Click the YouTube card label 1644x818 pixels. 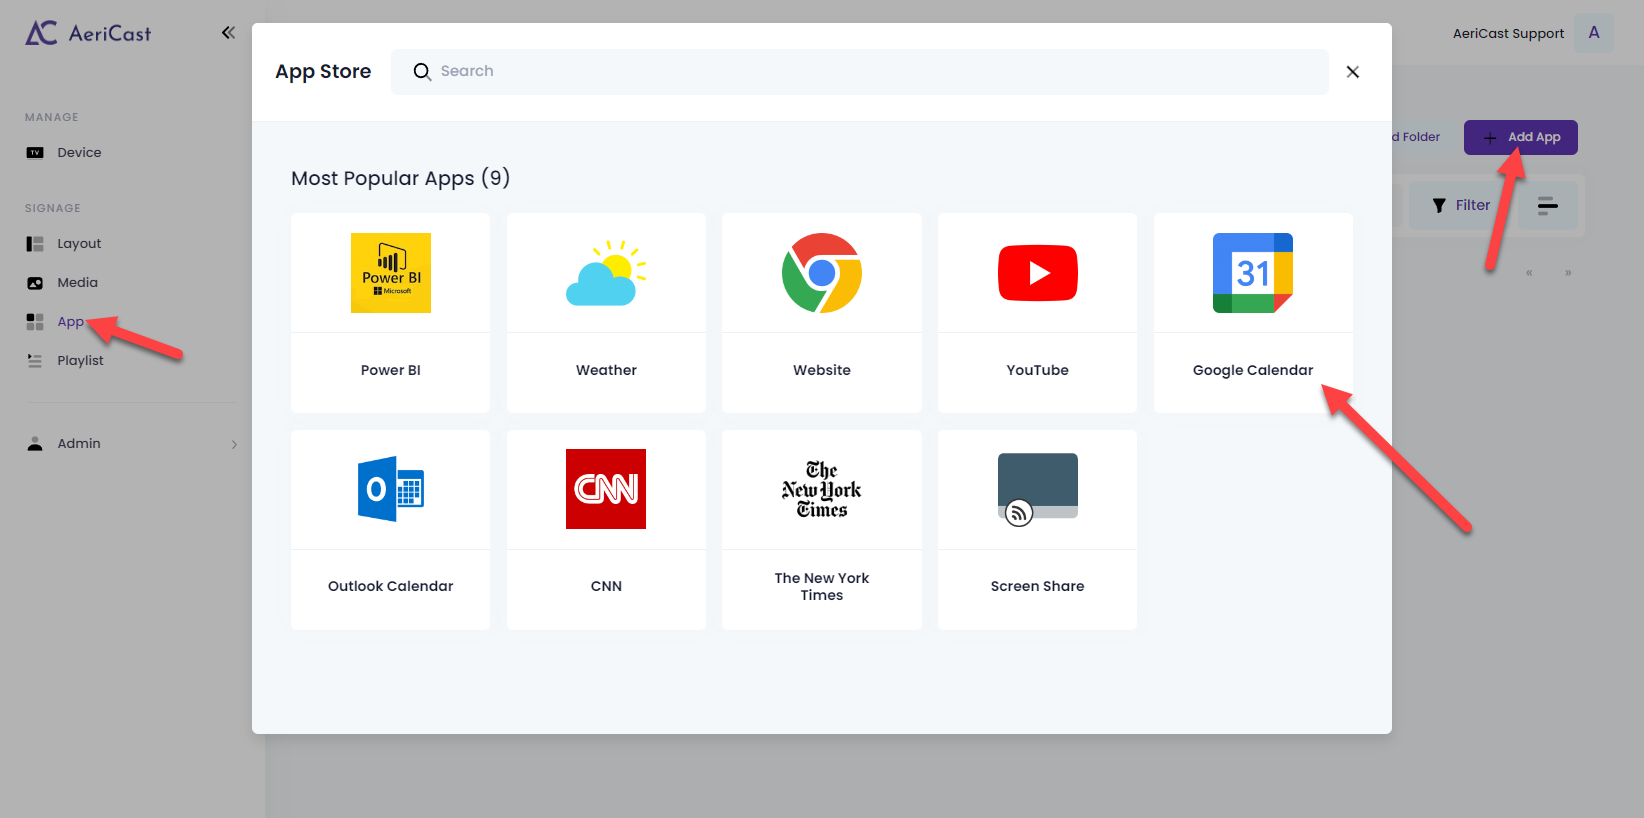[1038, 370]
